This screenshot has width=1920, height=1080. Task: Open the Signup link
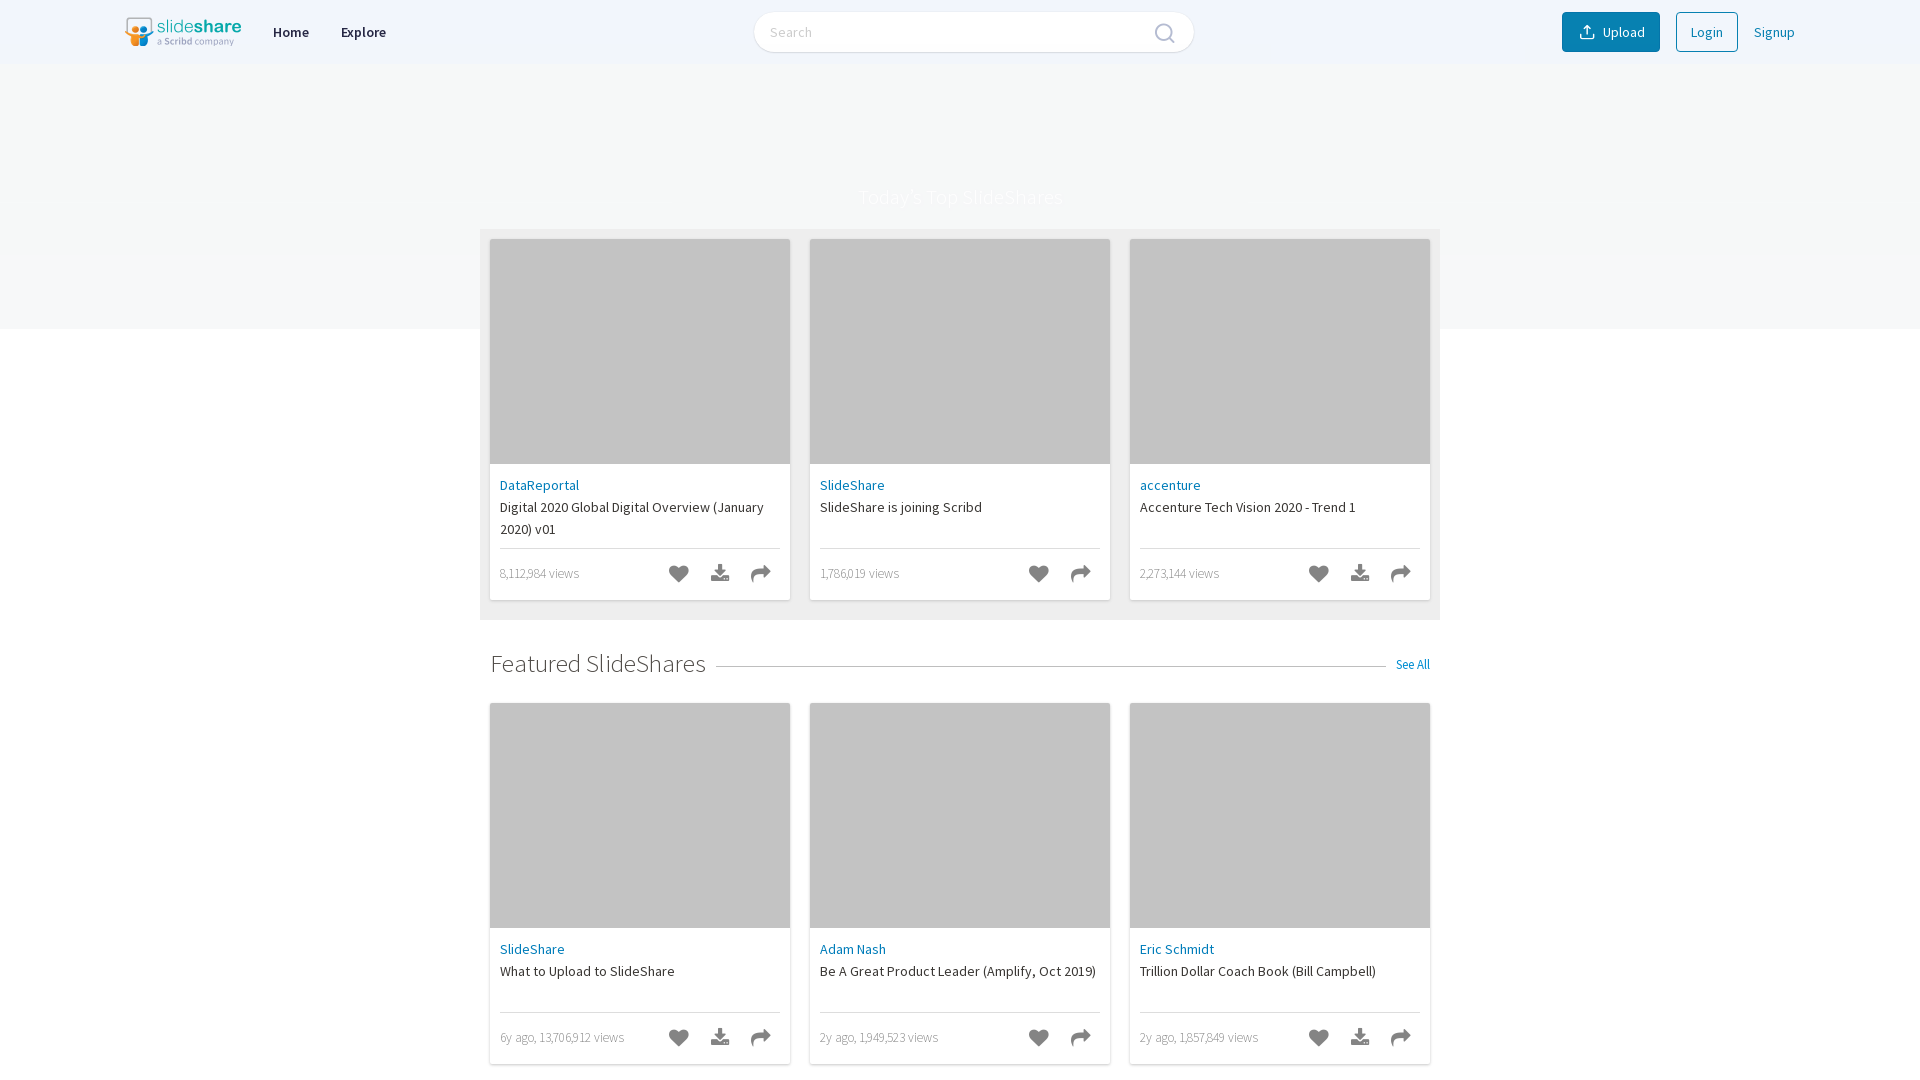(1774, 32)
